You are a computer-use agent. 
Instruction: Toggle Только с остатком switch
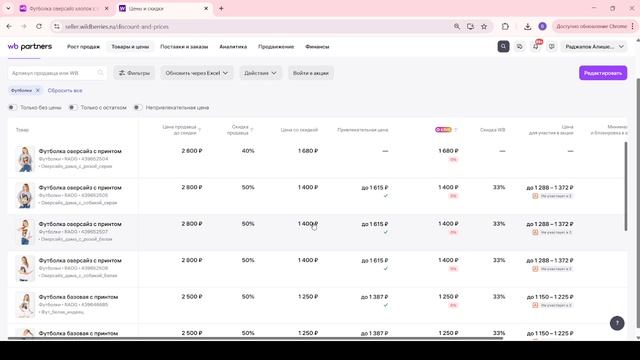[73, 107]
